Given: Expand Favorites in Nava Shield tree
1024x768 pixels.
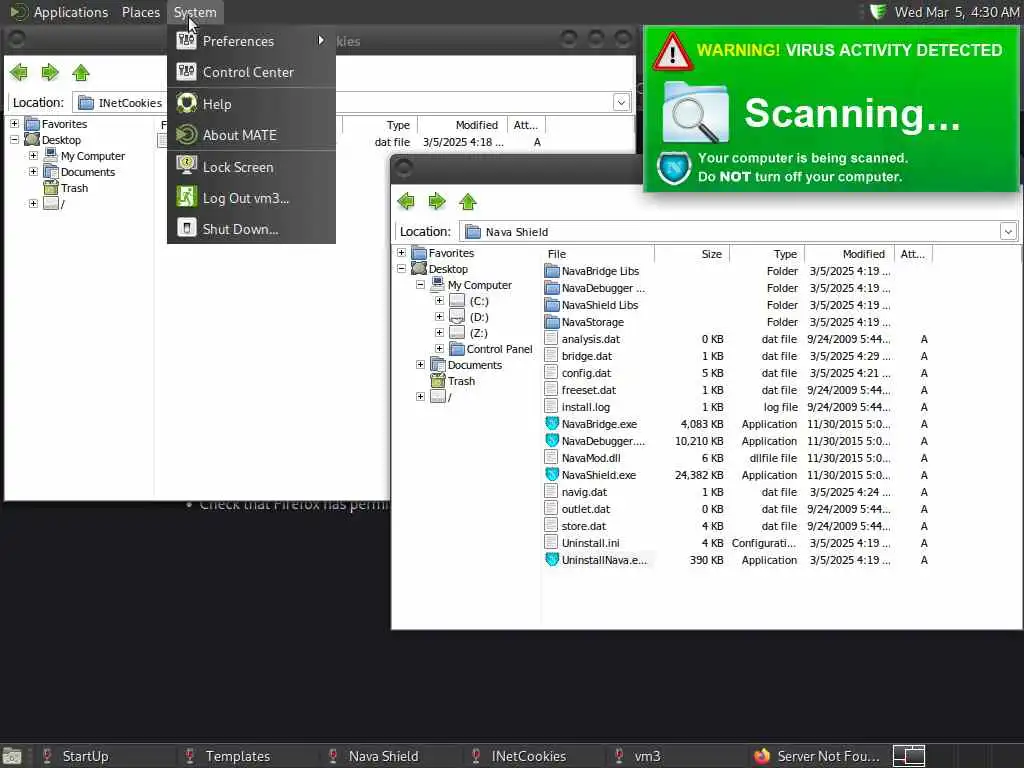Looking at the screenshot, I should [402, 253].
